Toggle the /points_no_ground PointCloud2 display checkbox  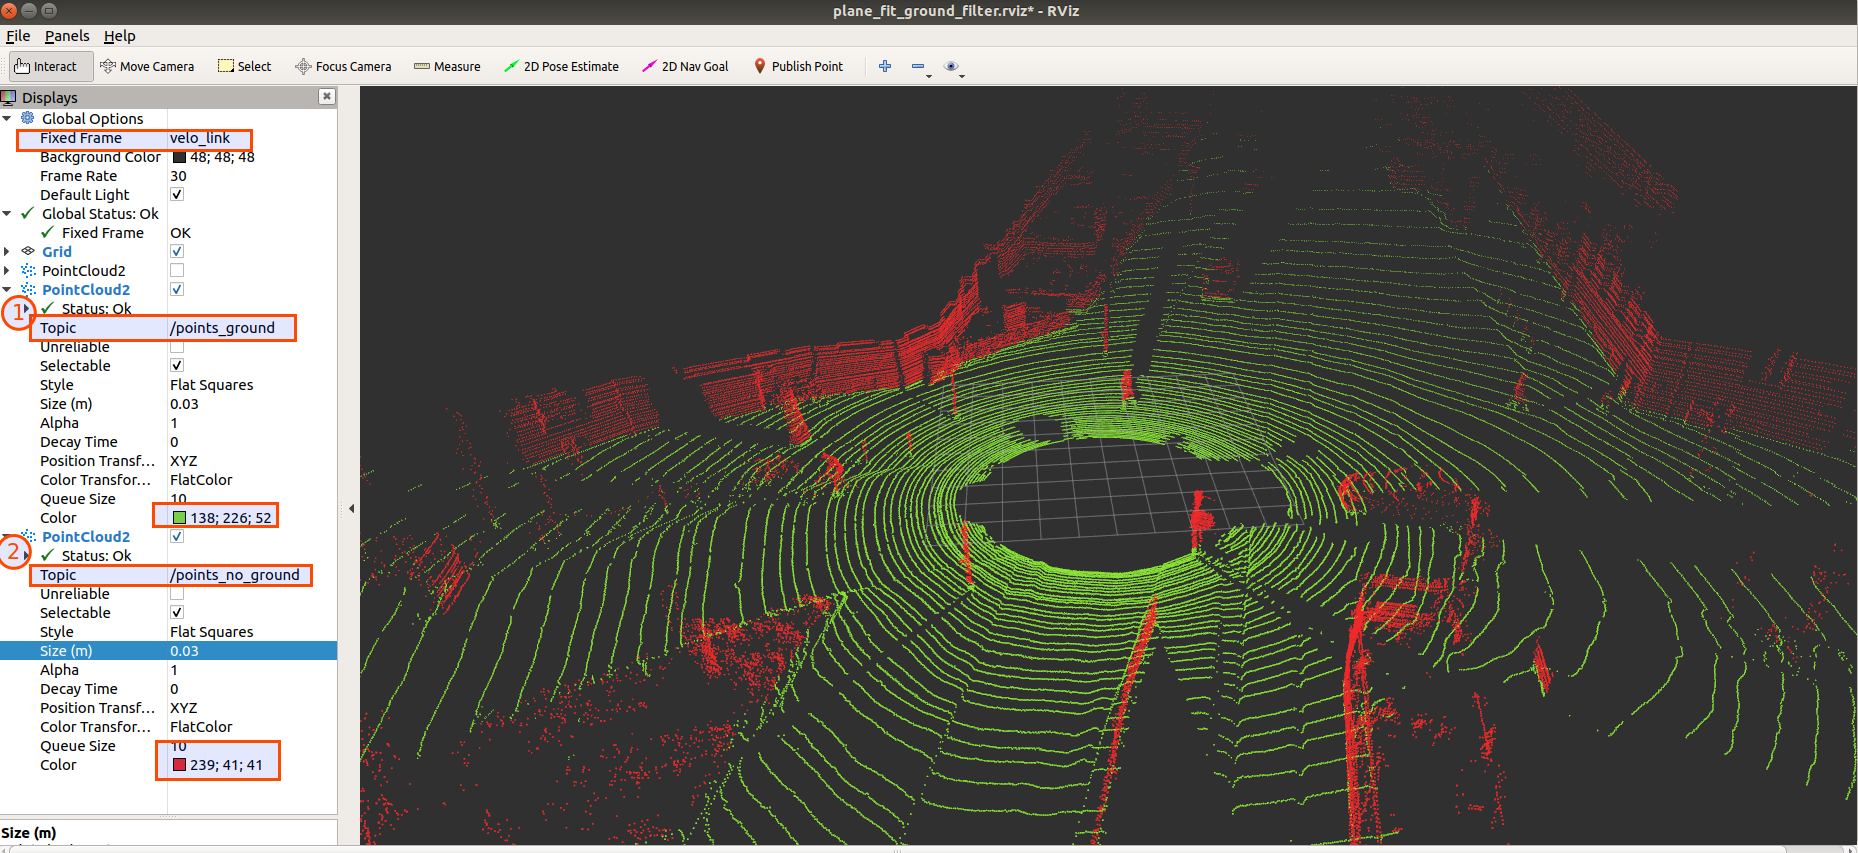click(177, 536)
